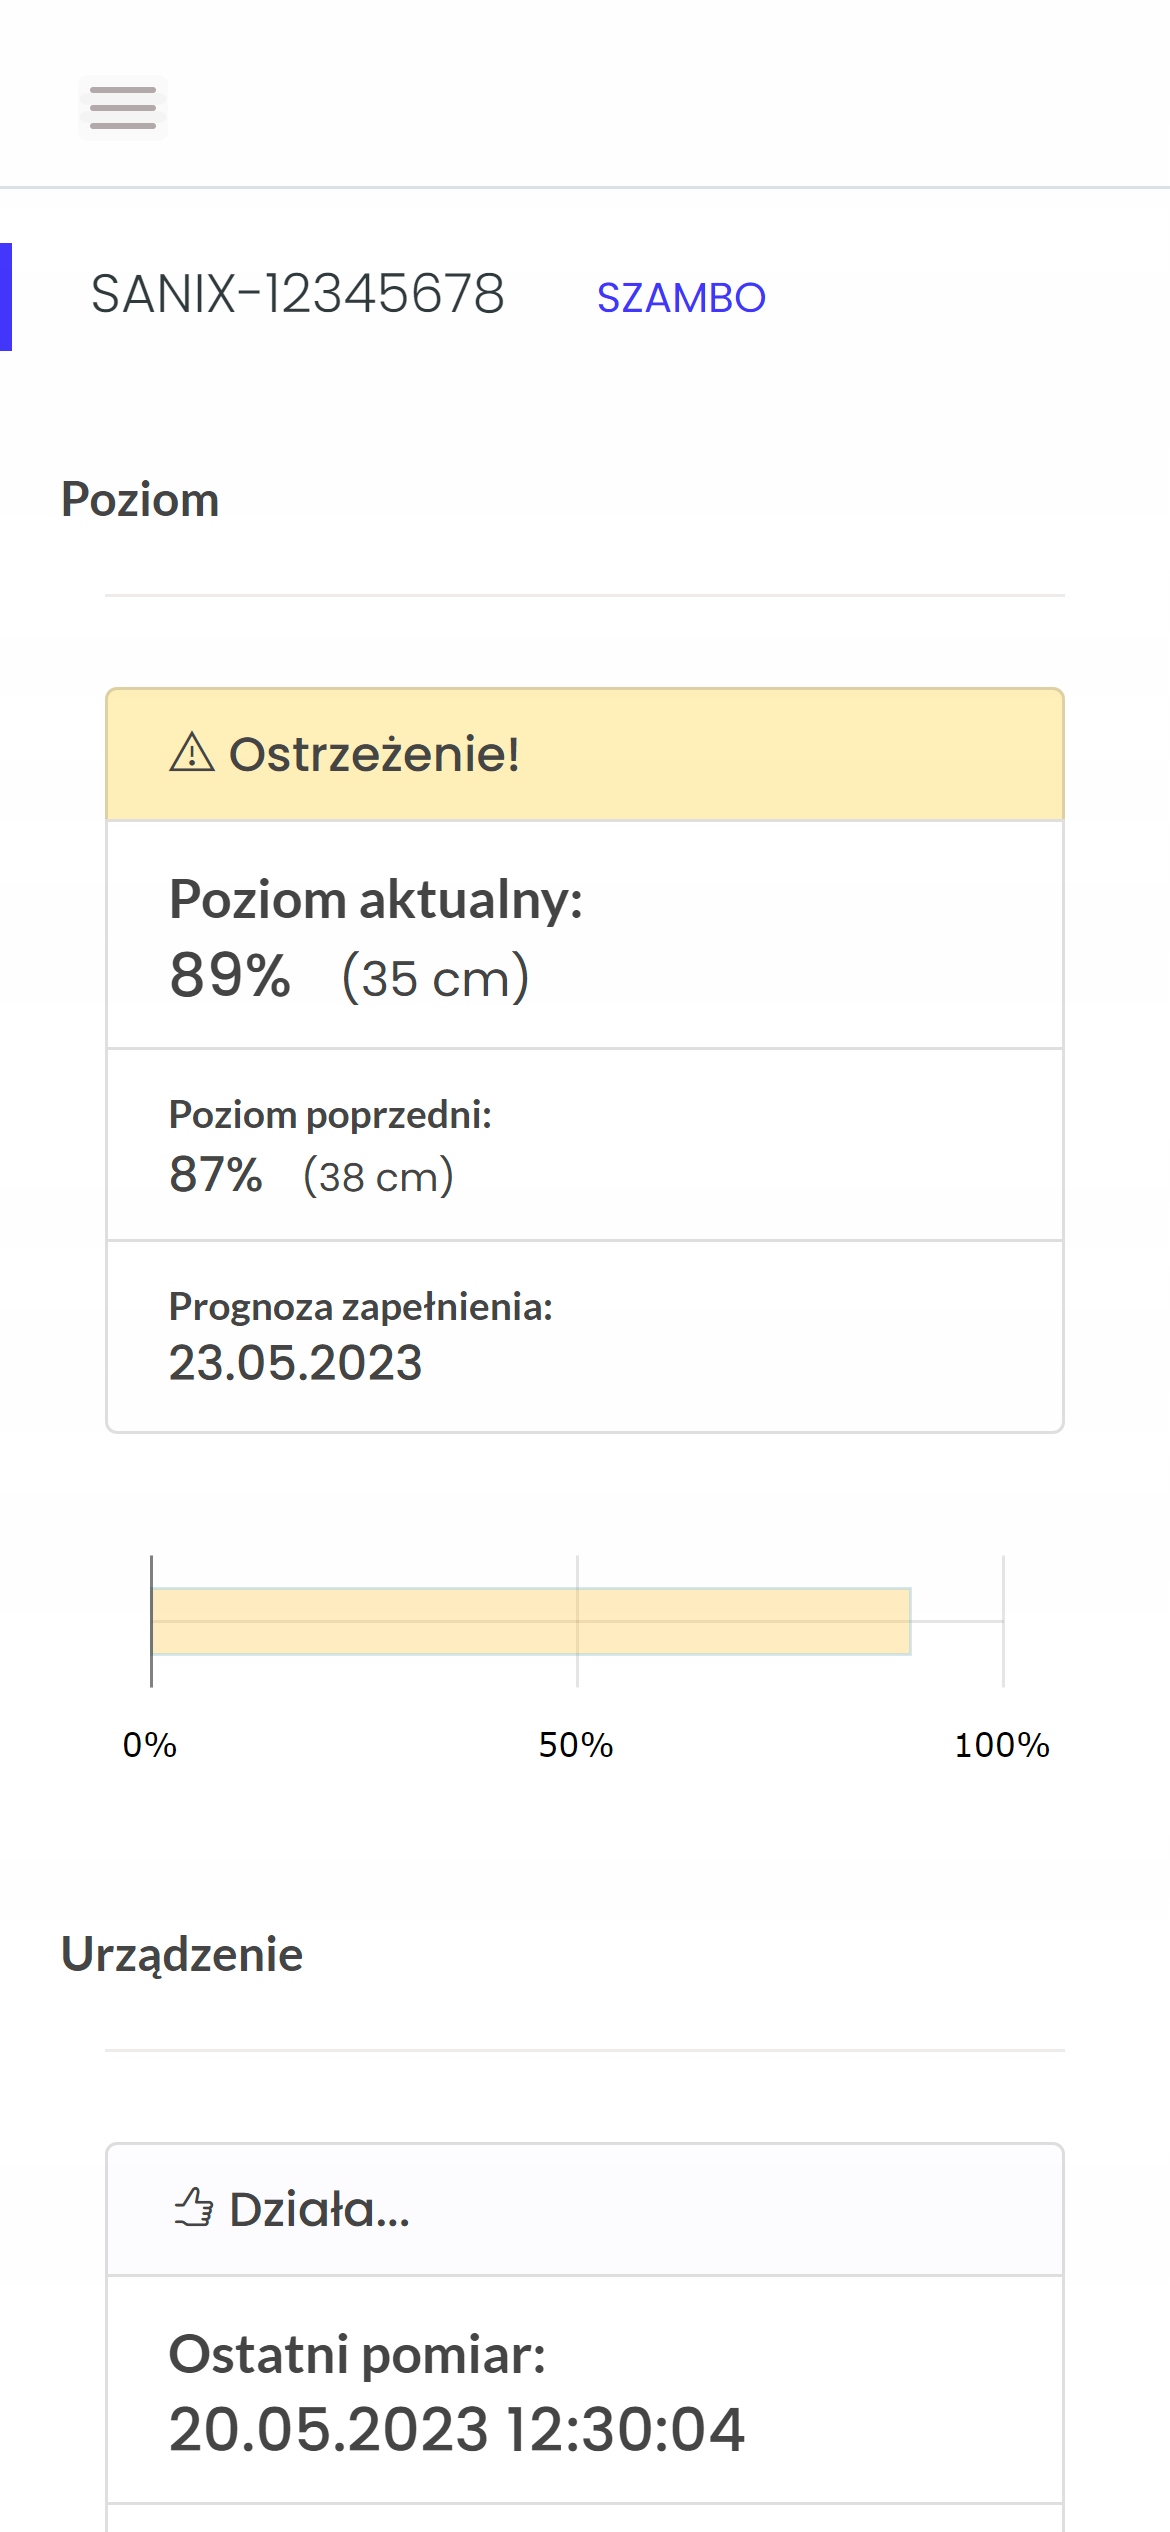Viewport: 1170px width, 2532px height.
Task: Click the thumbs-up status icon
Action: 194,2207
